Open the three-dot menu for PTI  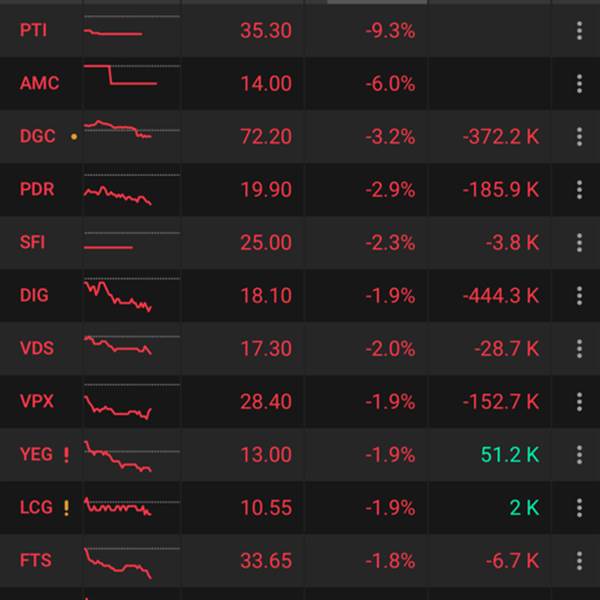[x=579, y=31]
